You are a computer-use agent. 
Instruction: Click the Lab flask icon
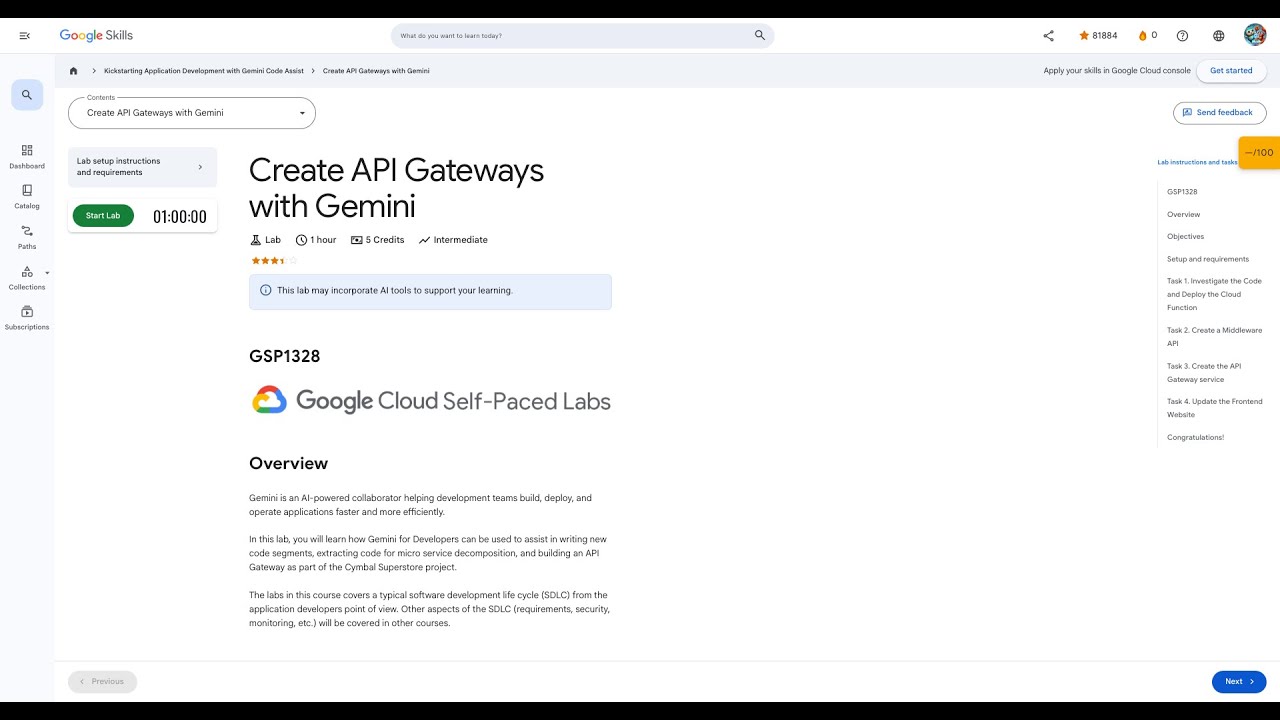tap(255, 240)
